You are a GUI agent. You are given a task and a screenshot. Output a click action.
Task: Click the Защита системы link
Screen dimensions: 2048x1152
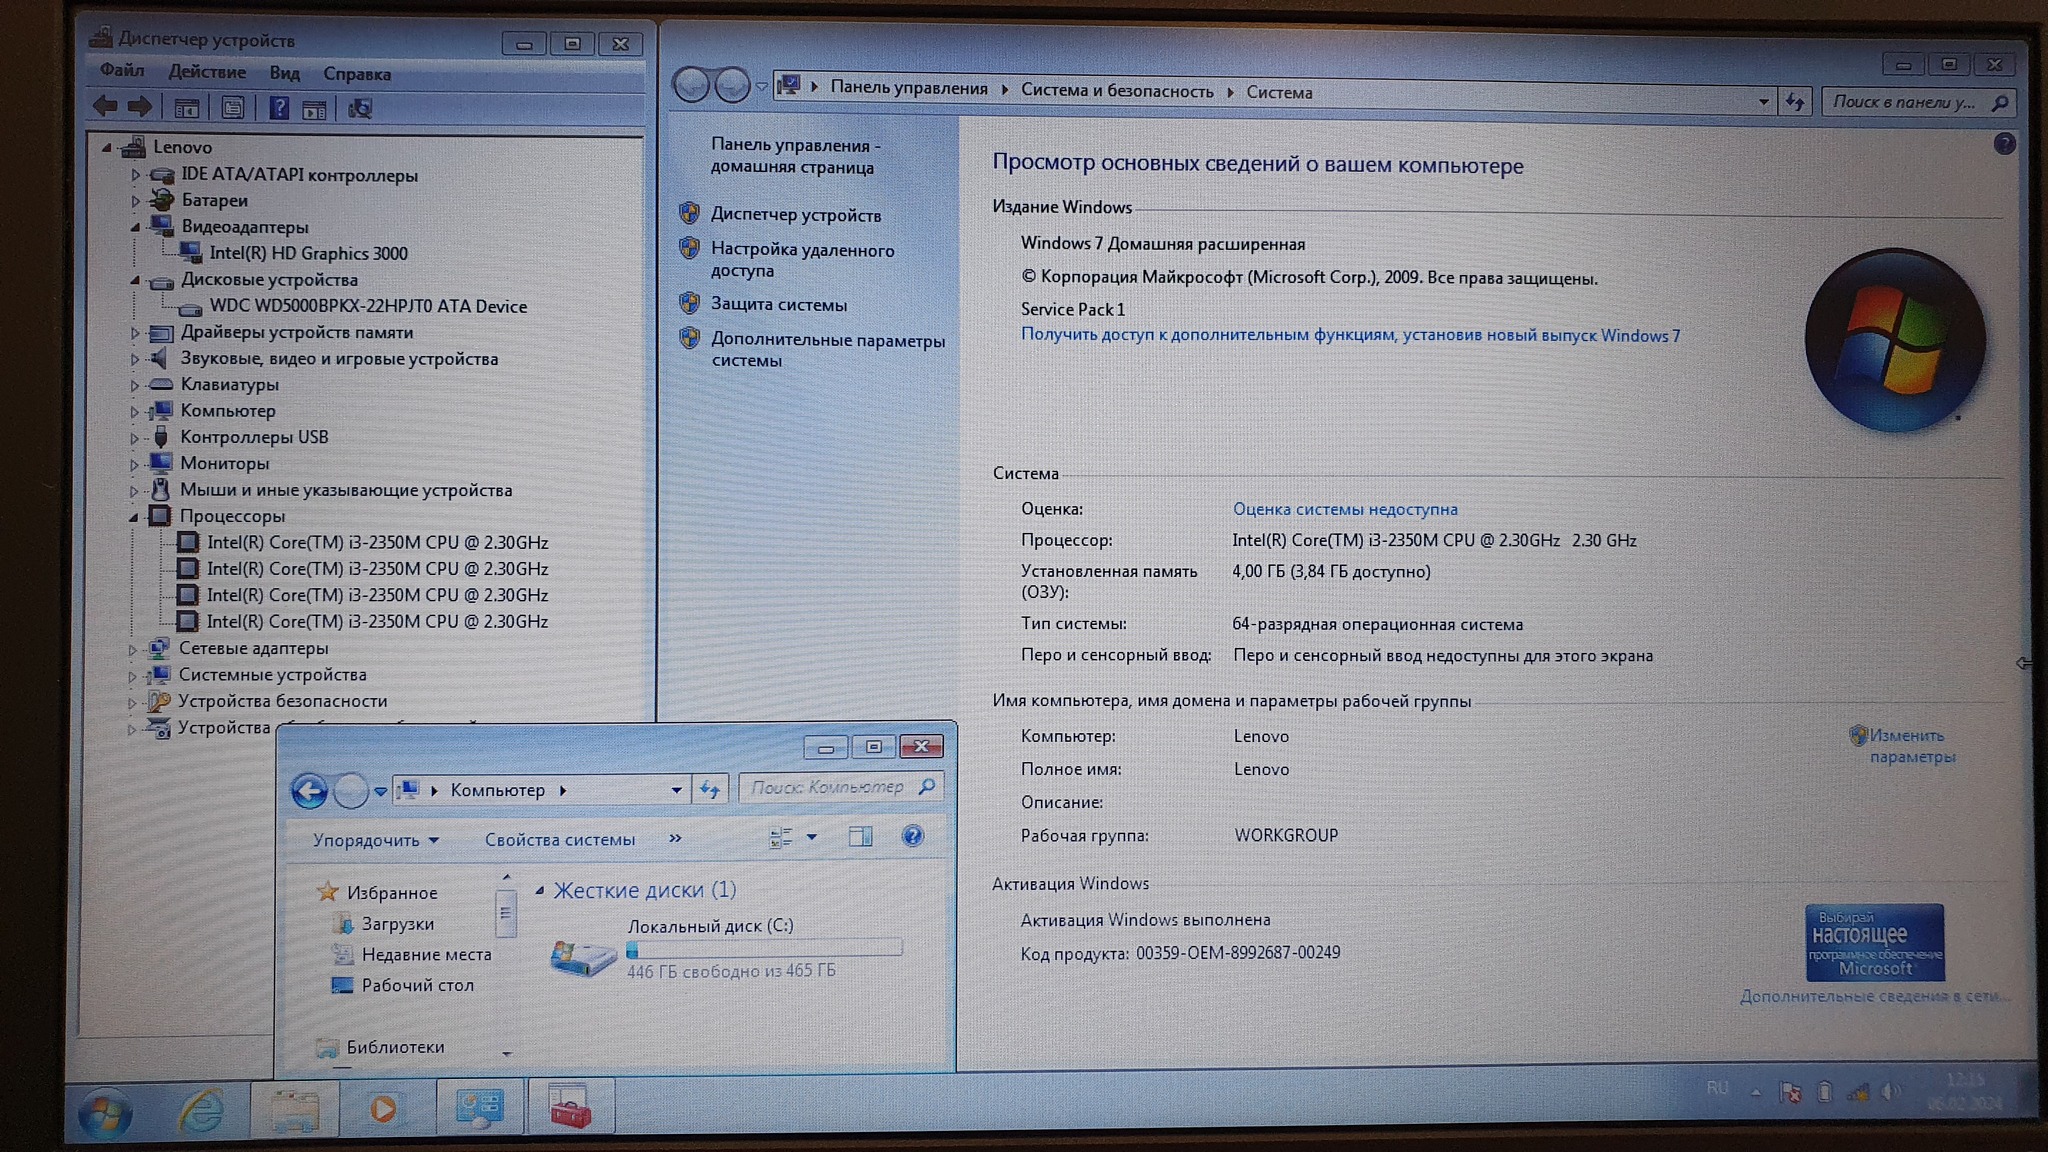coord(778,305)
